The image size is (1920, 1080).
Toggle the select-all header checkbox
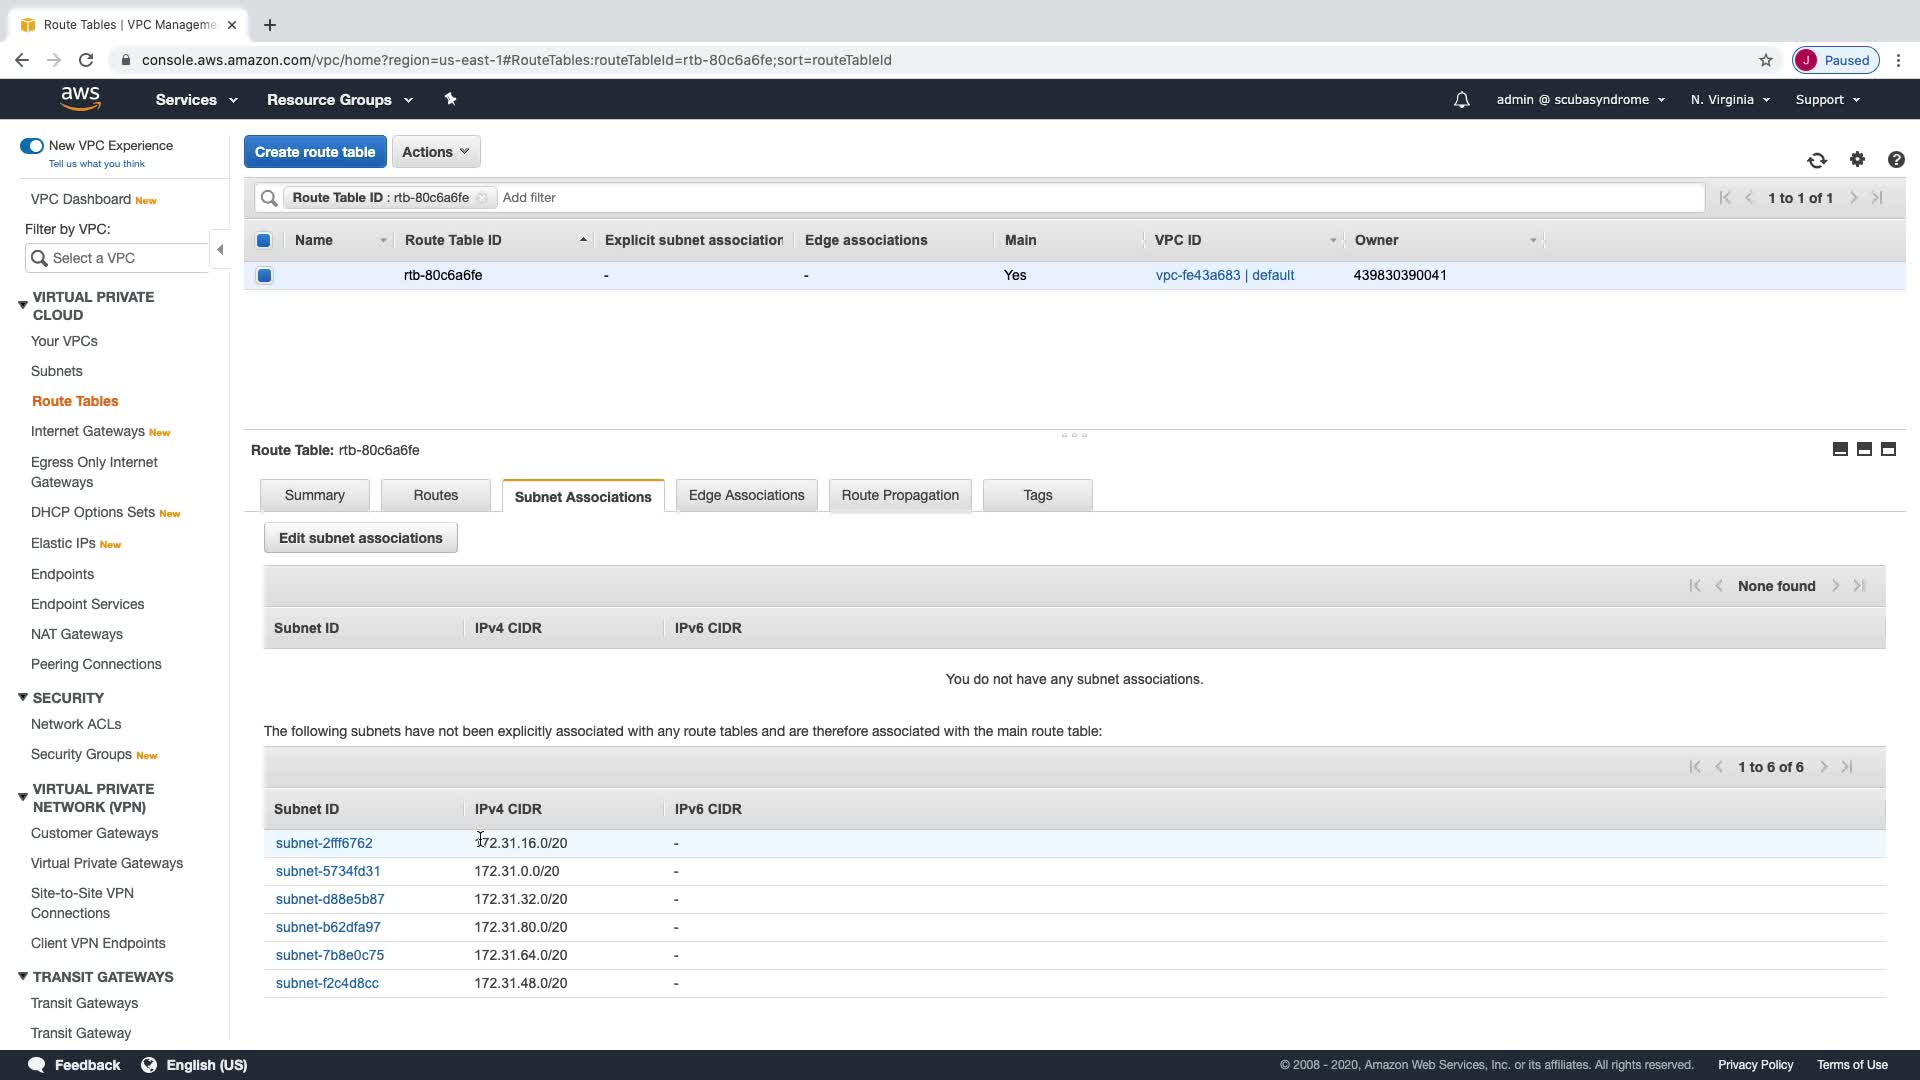click(264, 240)
